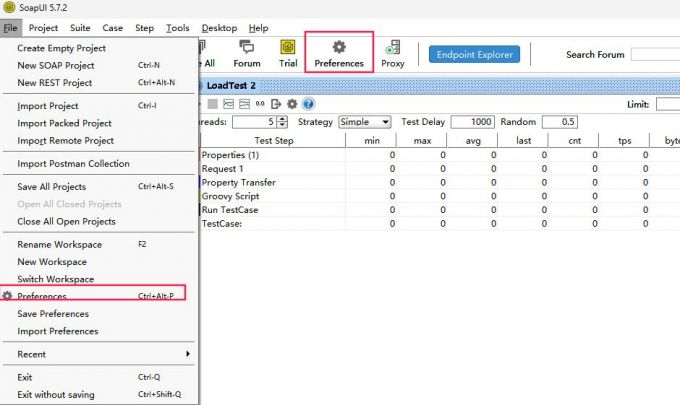Click the Test Step column header
This screenshot has height=405, width=680.
(x=273, y=140)
